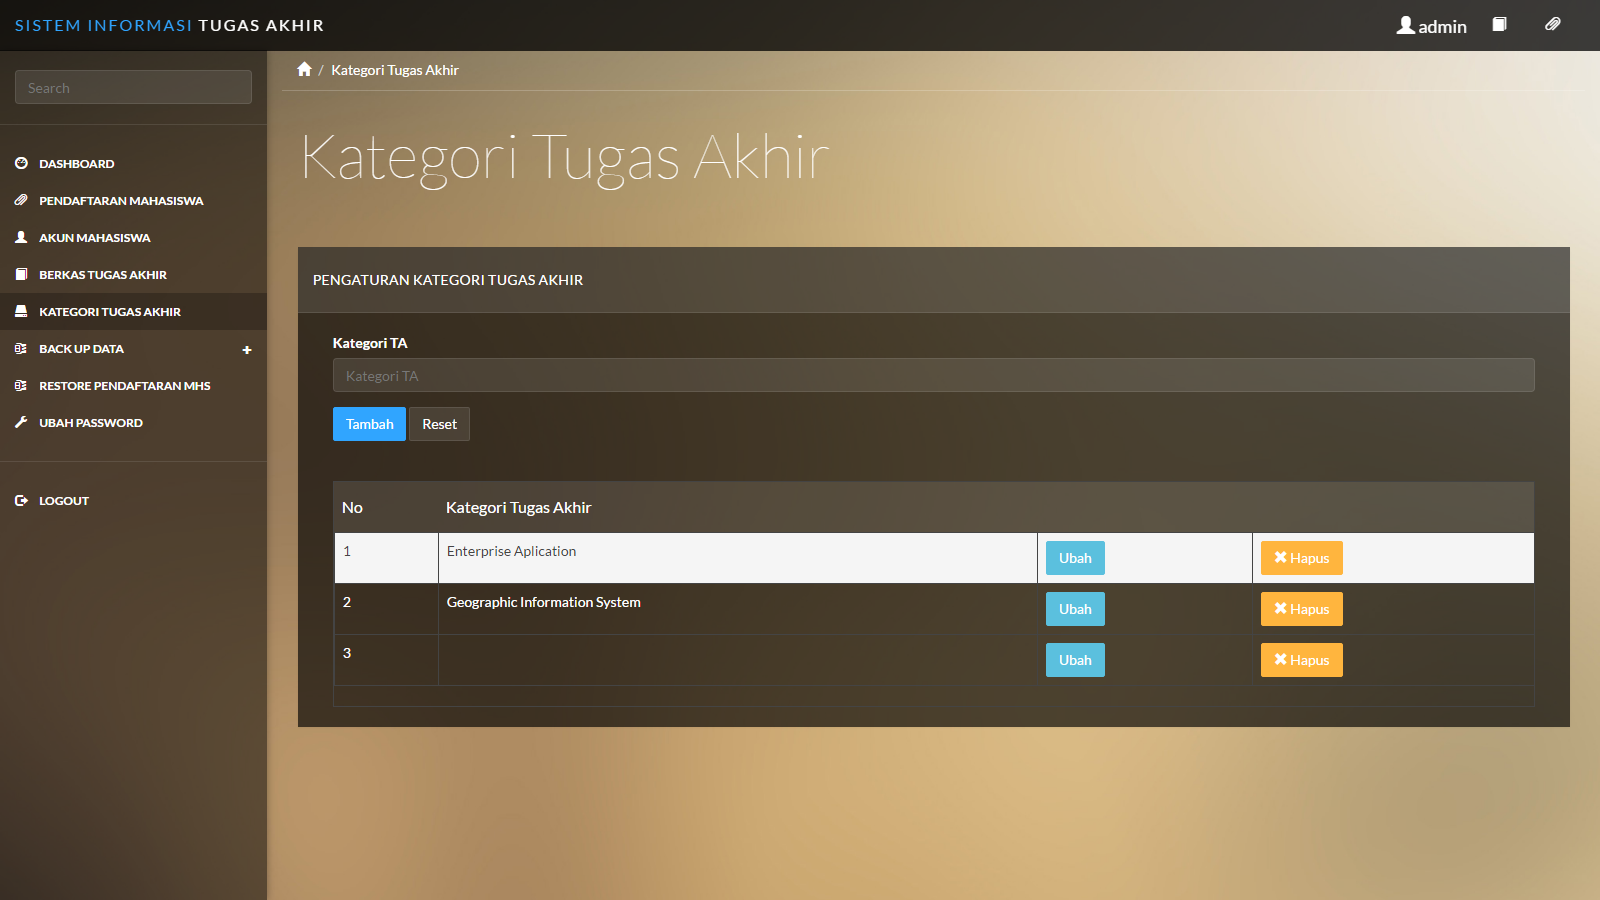The height and width of the screenshot is (900, 1600).
Task: Click Sistem Informasi Tugas Akhir title
Action: point(169,25)
